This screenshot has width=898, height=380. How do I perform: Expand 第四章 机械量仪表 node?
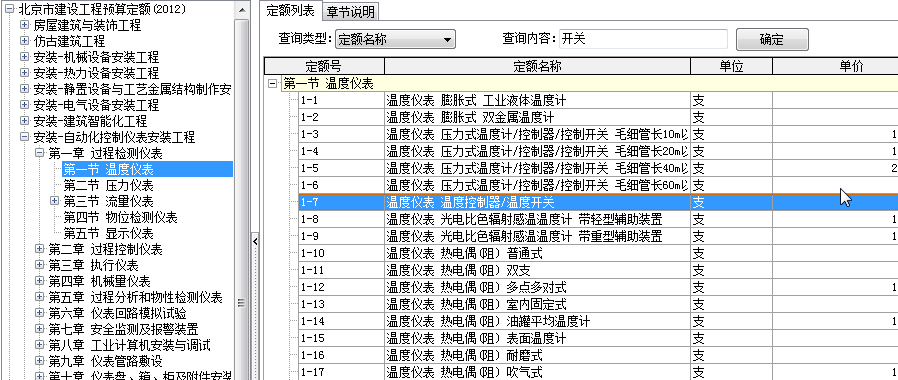pos(39,282)
